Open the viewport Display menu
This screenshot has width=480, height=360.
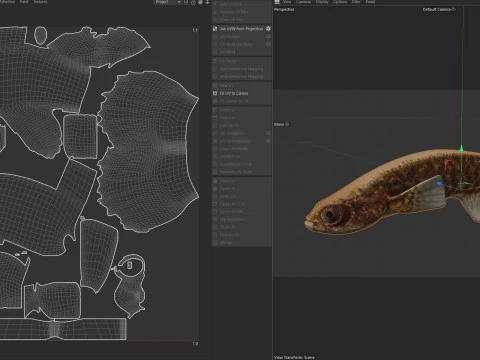point(322,2)
